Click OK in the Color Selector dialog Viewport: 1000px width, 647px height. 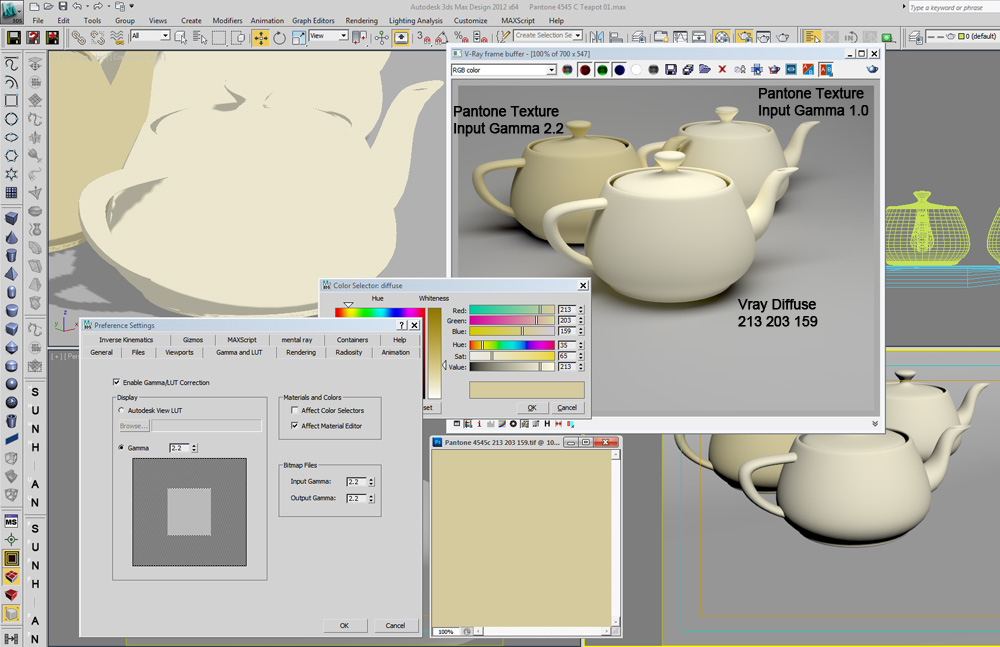click(x=532, y=408)
